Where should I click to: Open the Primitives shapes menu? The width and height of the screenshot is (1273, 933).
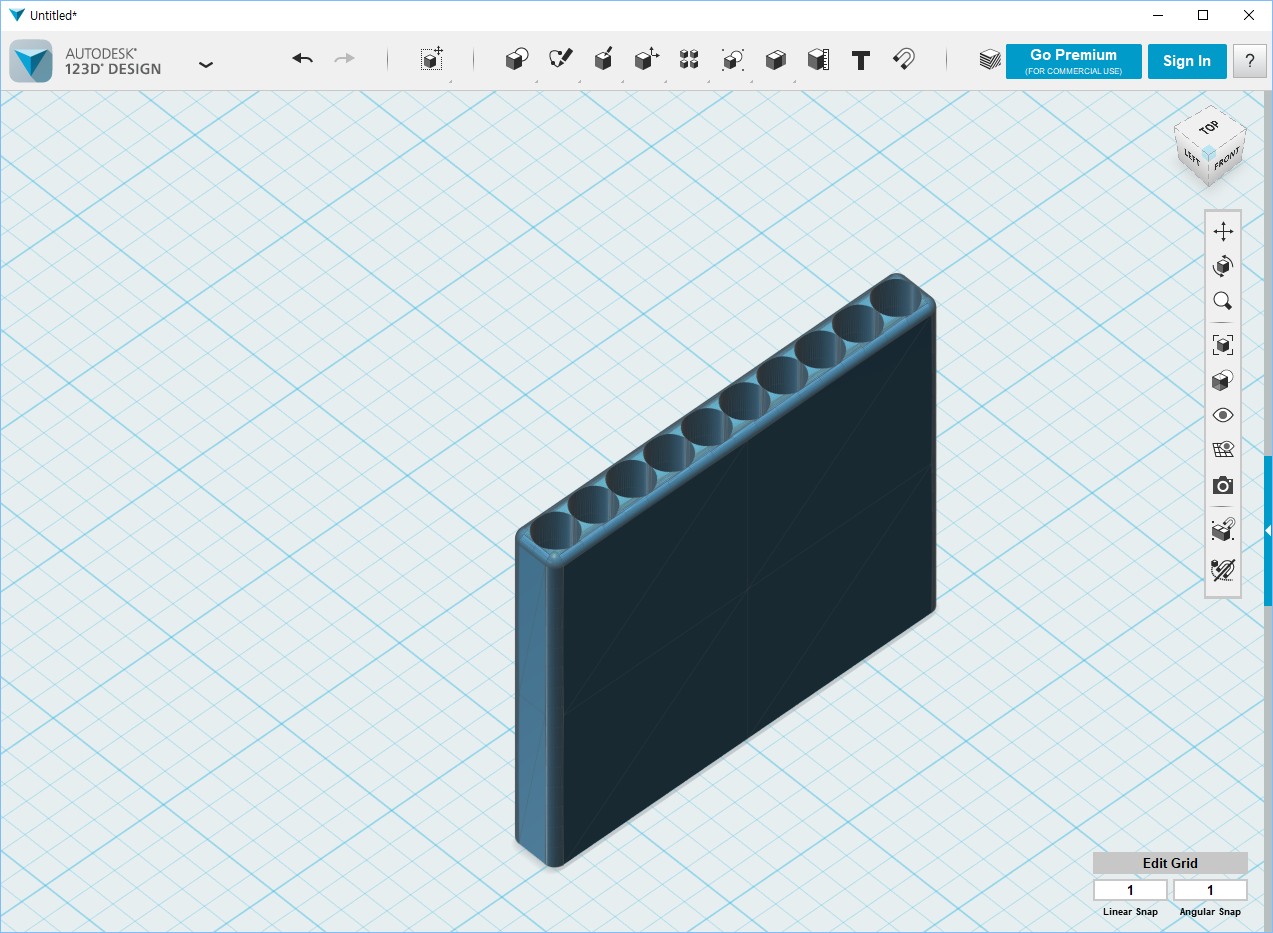[516, 60]
